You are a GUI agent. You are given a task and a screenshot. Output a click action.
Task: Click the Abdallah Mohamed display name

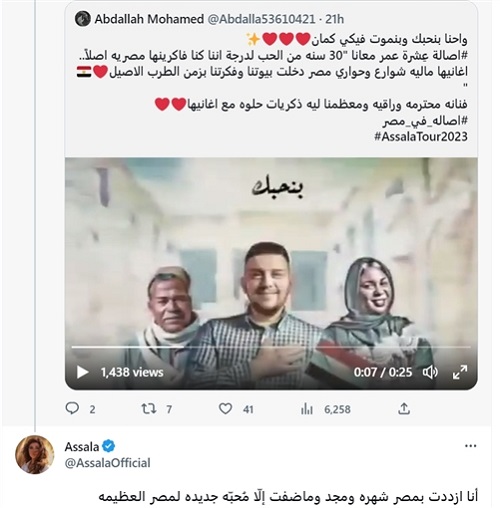149,19
